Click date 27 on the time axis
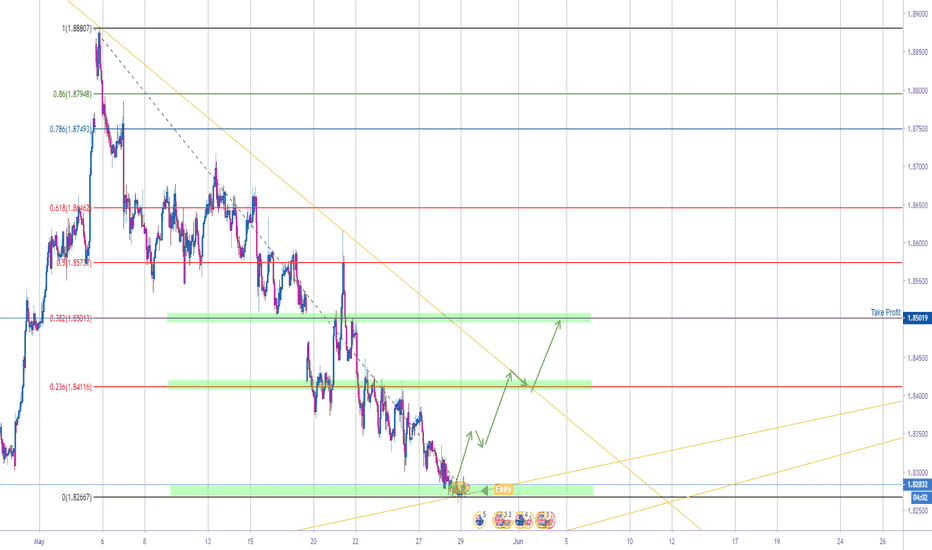The width and height of the screenshot is (932, 550). coord(418,542)
